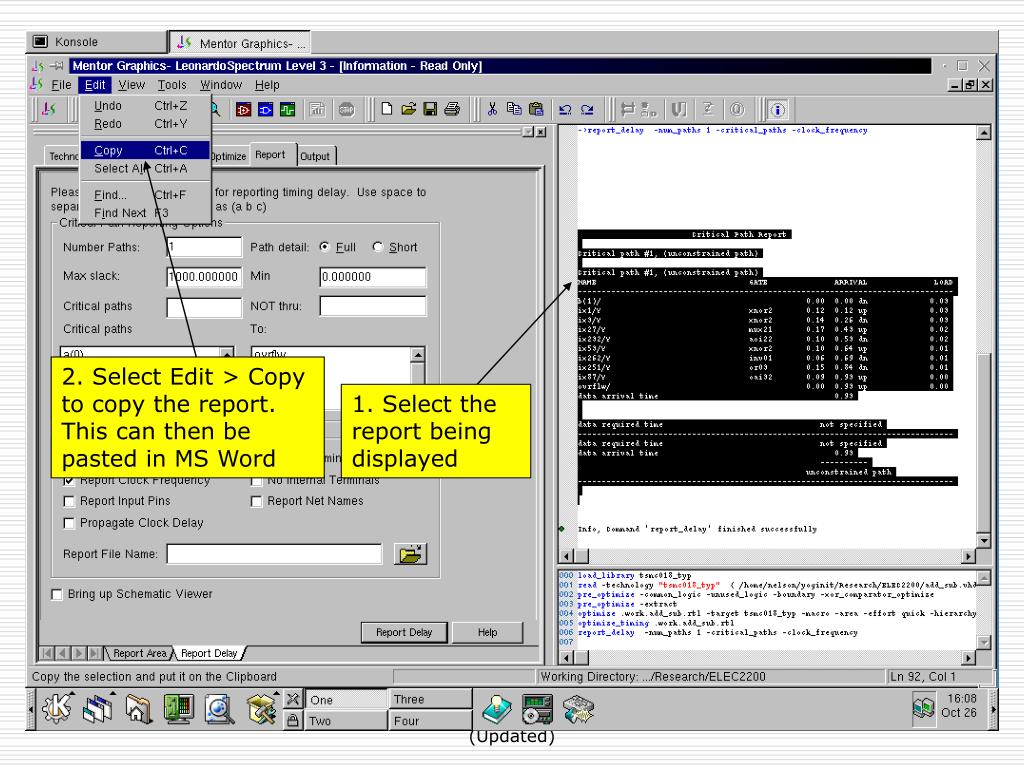
Task: Click the Paste clipboard toolbar icon
Action: click(x=536, y=109)
